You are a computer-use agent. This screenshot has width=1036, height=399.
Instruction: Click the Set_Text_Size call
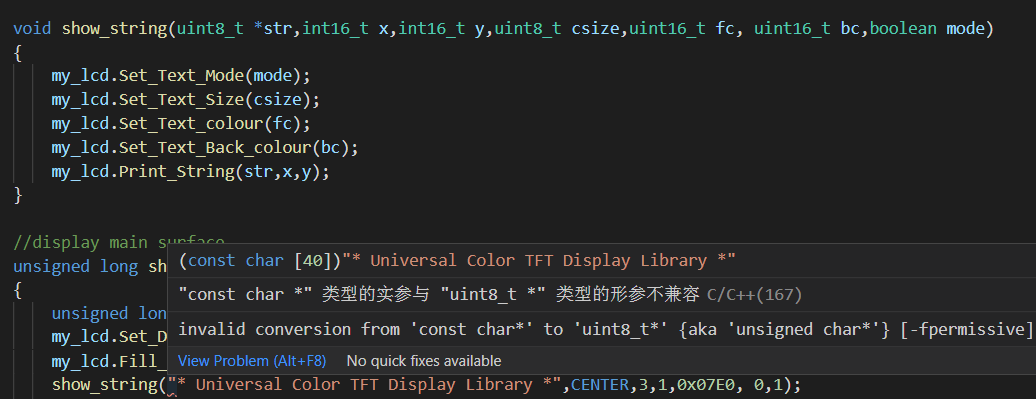(x=181, y=100)
